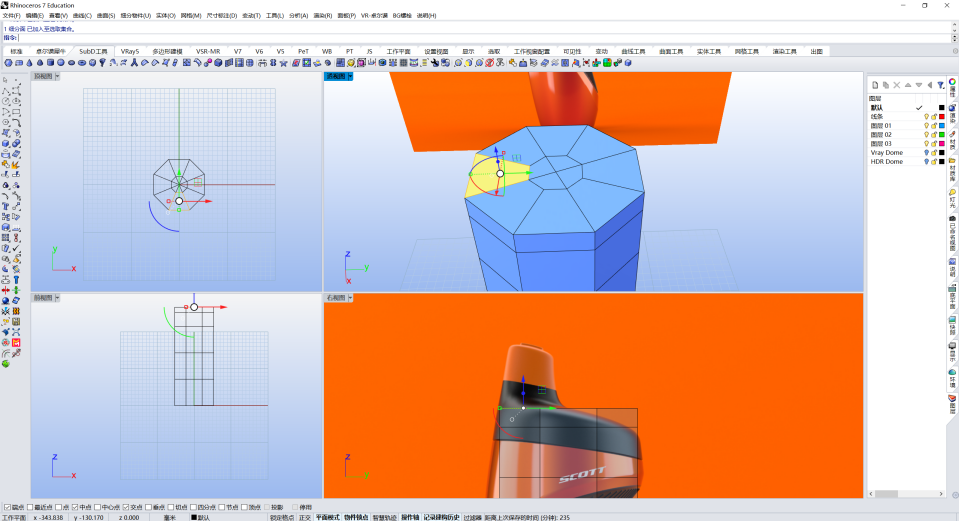The width and height of the screenshot is (959, 521).
Task: Open the layer filter funnel icon
Action: (x=941, y=85)
